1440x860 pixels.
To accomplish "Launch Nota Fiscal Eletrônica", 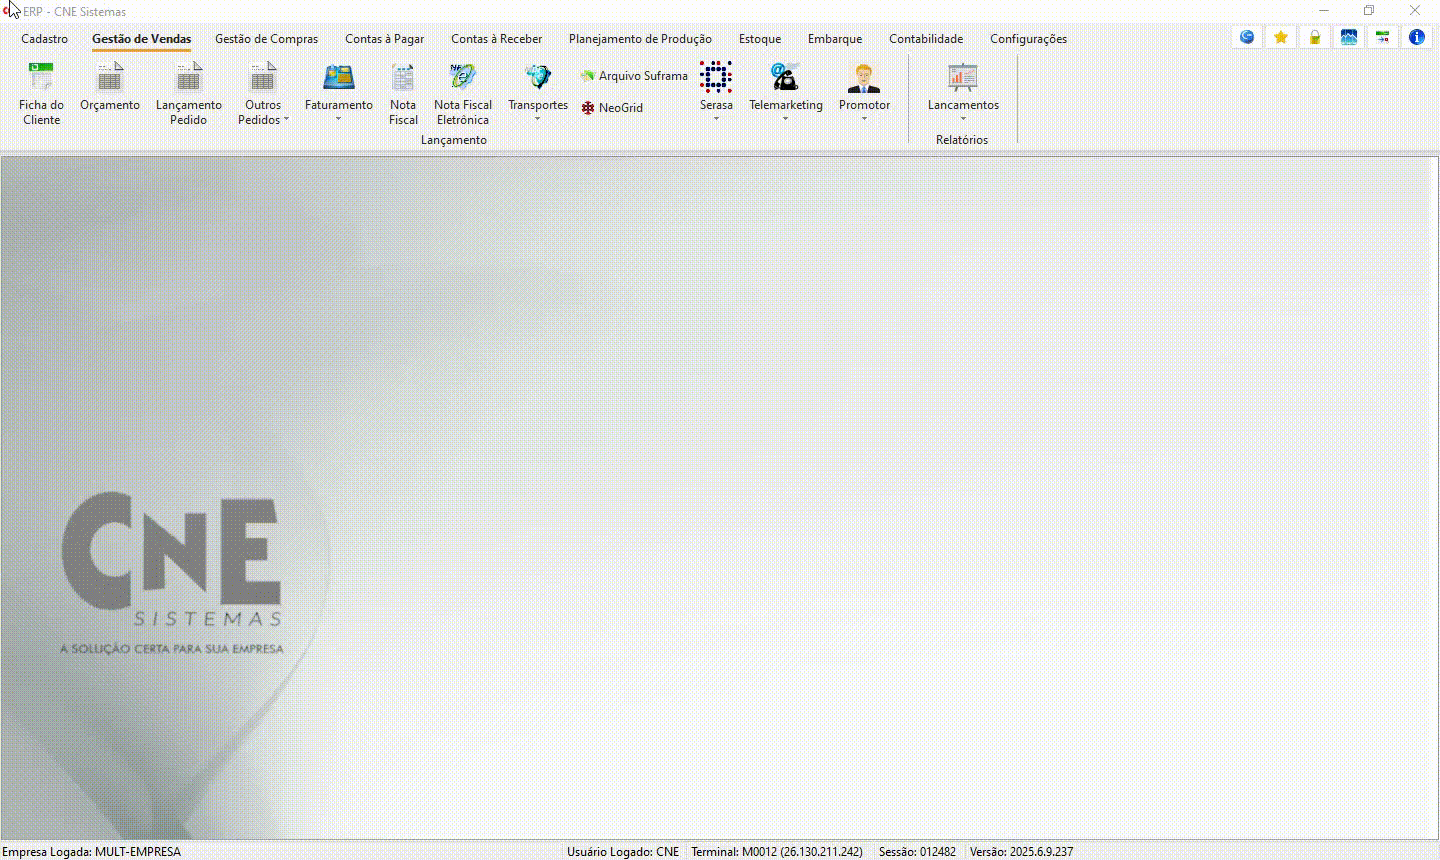I will [x=462, y=92].
